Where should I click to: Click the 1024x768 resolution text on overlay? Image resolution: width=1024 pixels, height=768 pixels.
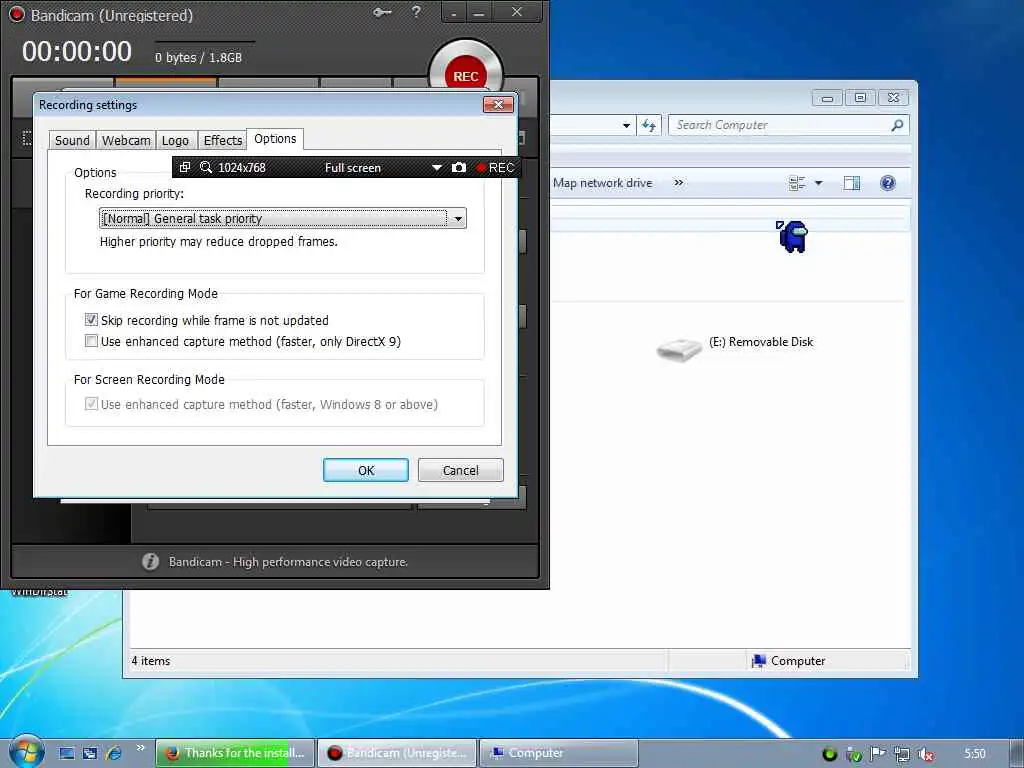click(242, 168)
